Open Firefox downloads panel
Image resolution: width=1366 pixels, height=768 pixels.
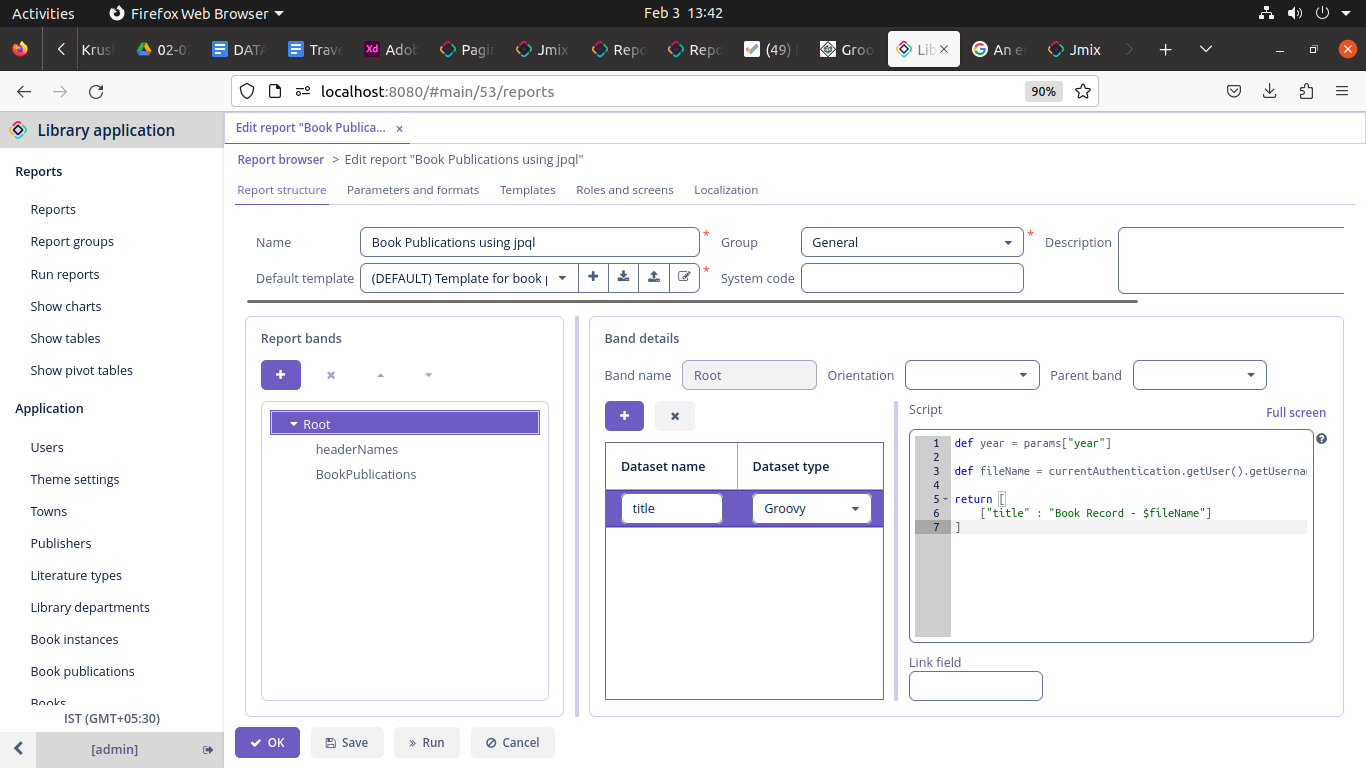(x=1270, y=91)
